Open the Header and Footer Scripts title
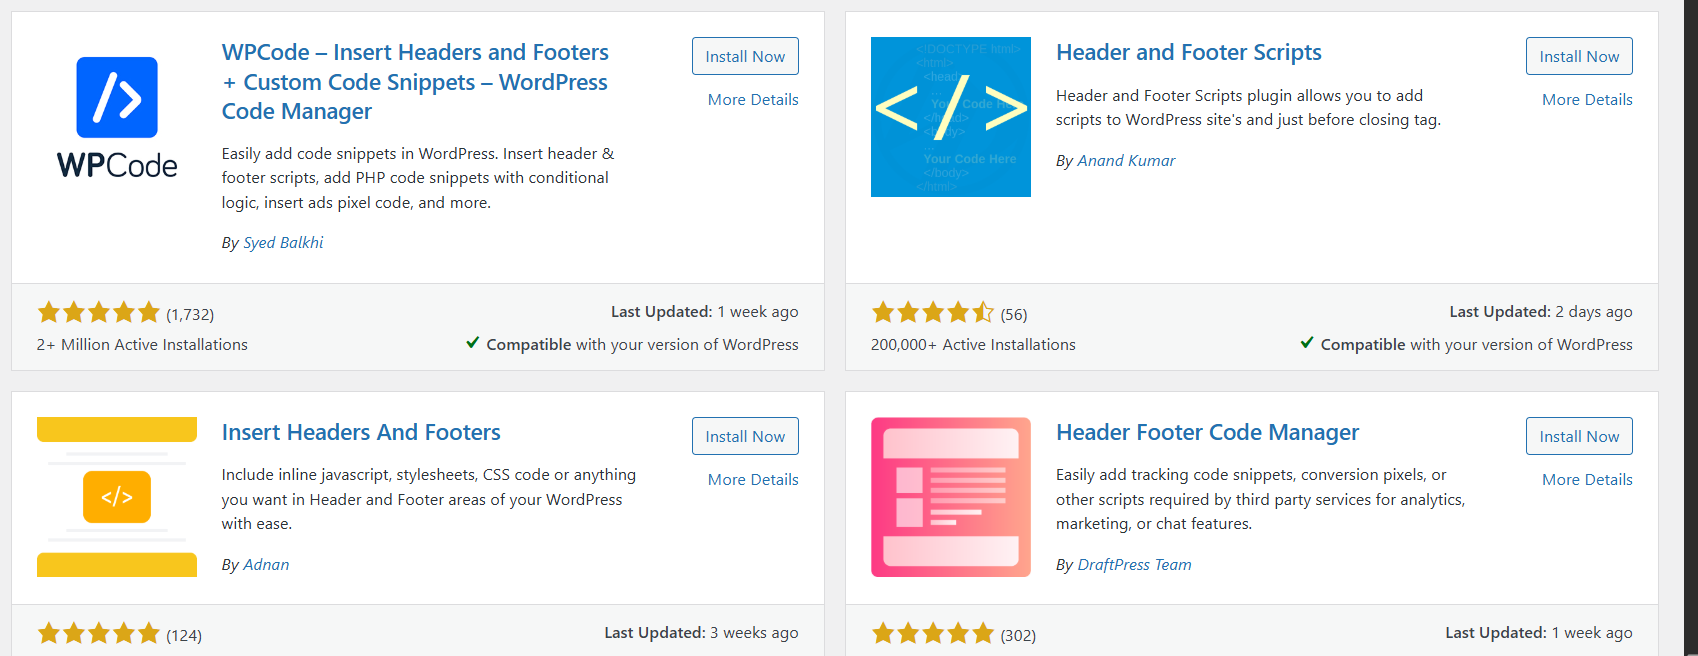 coord(1188,52)
